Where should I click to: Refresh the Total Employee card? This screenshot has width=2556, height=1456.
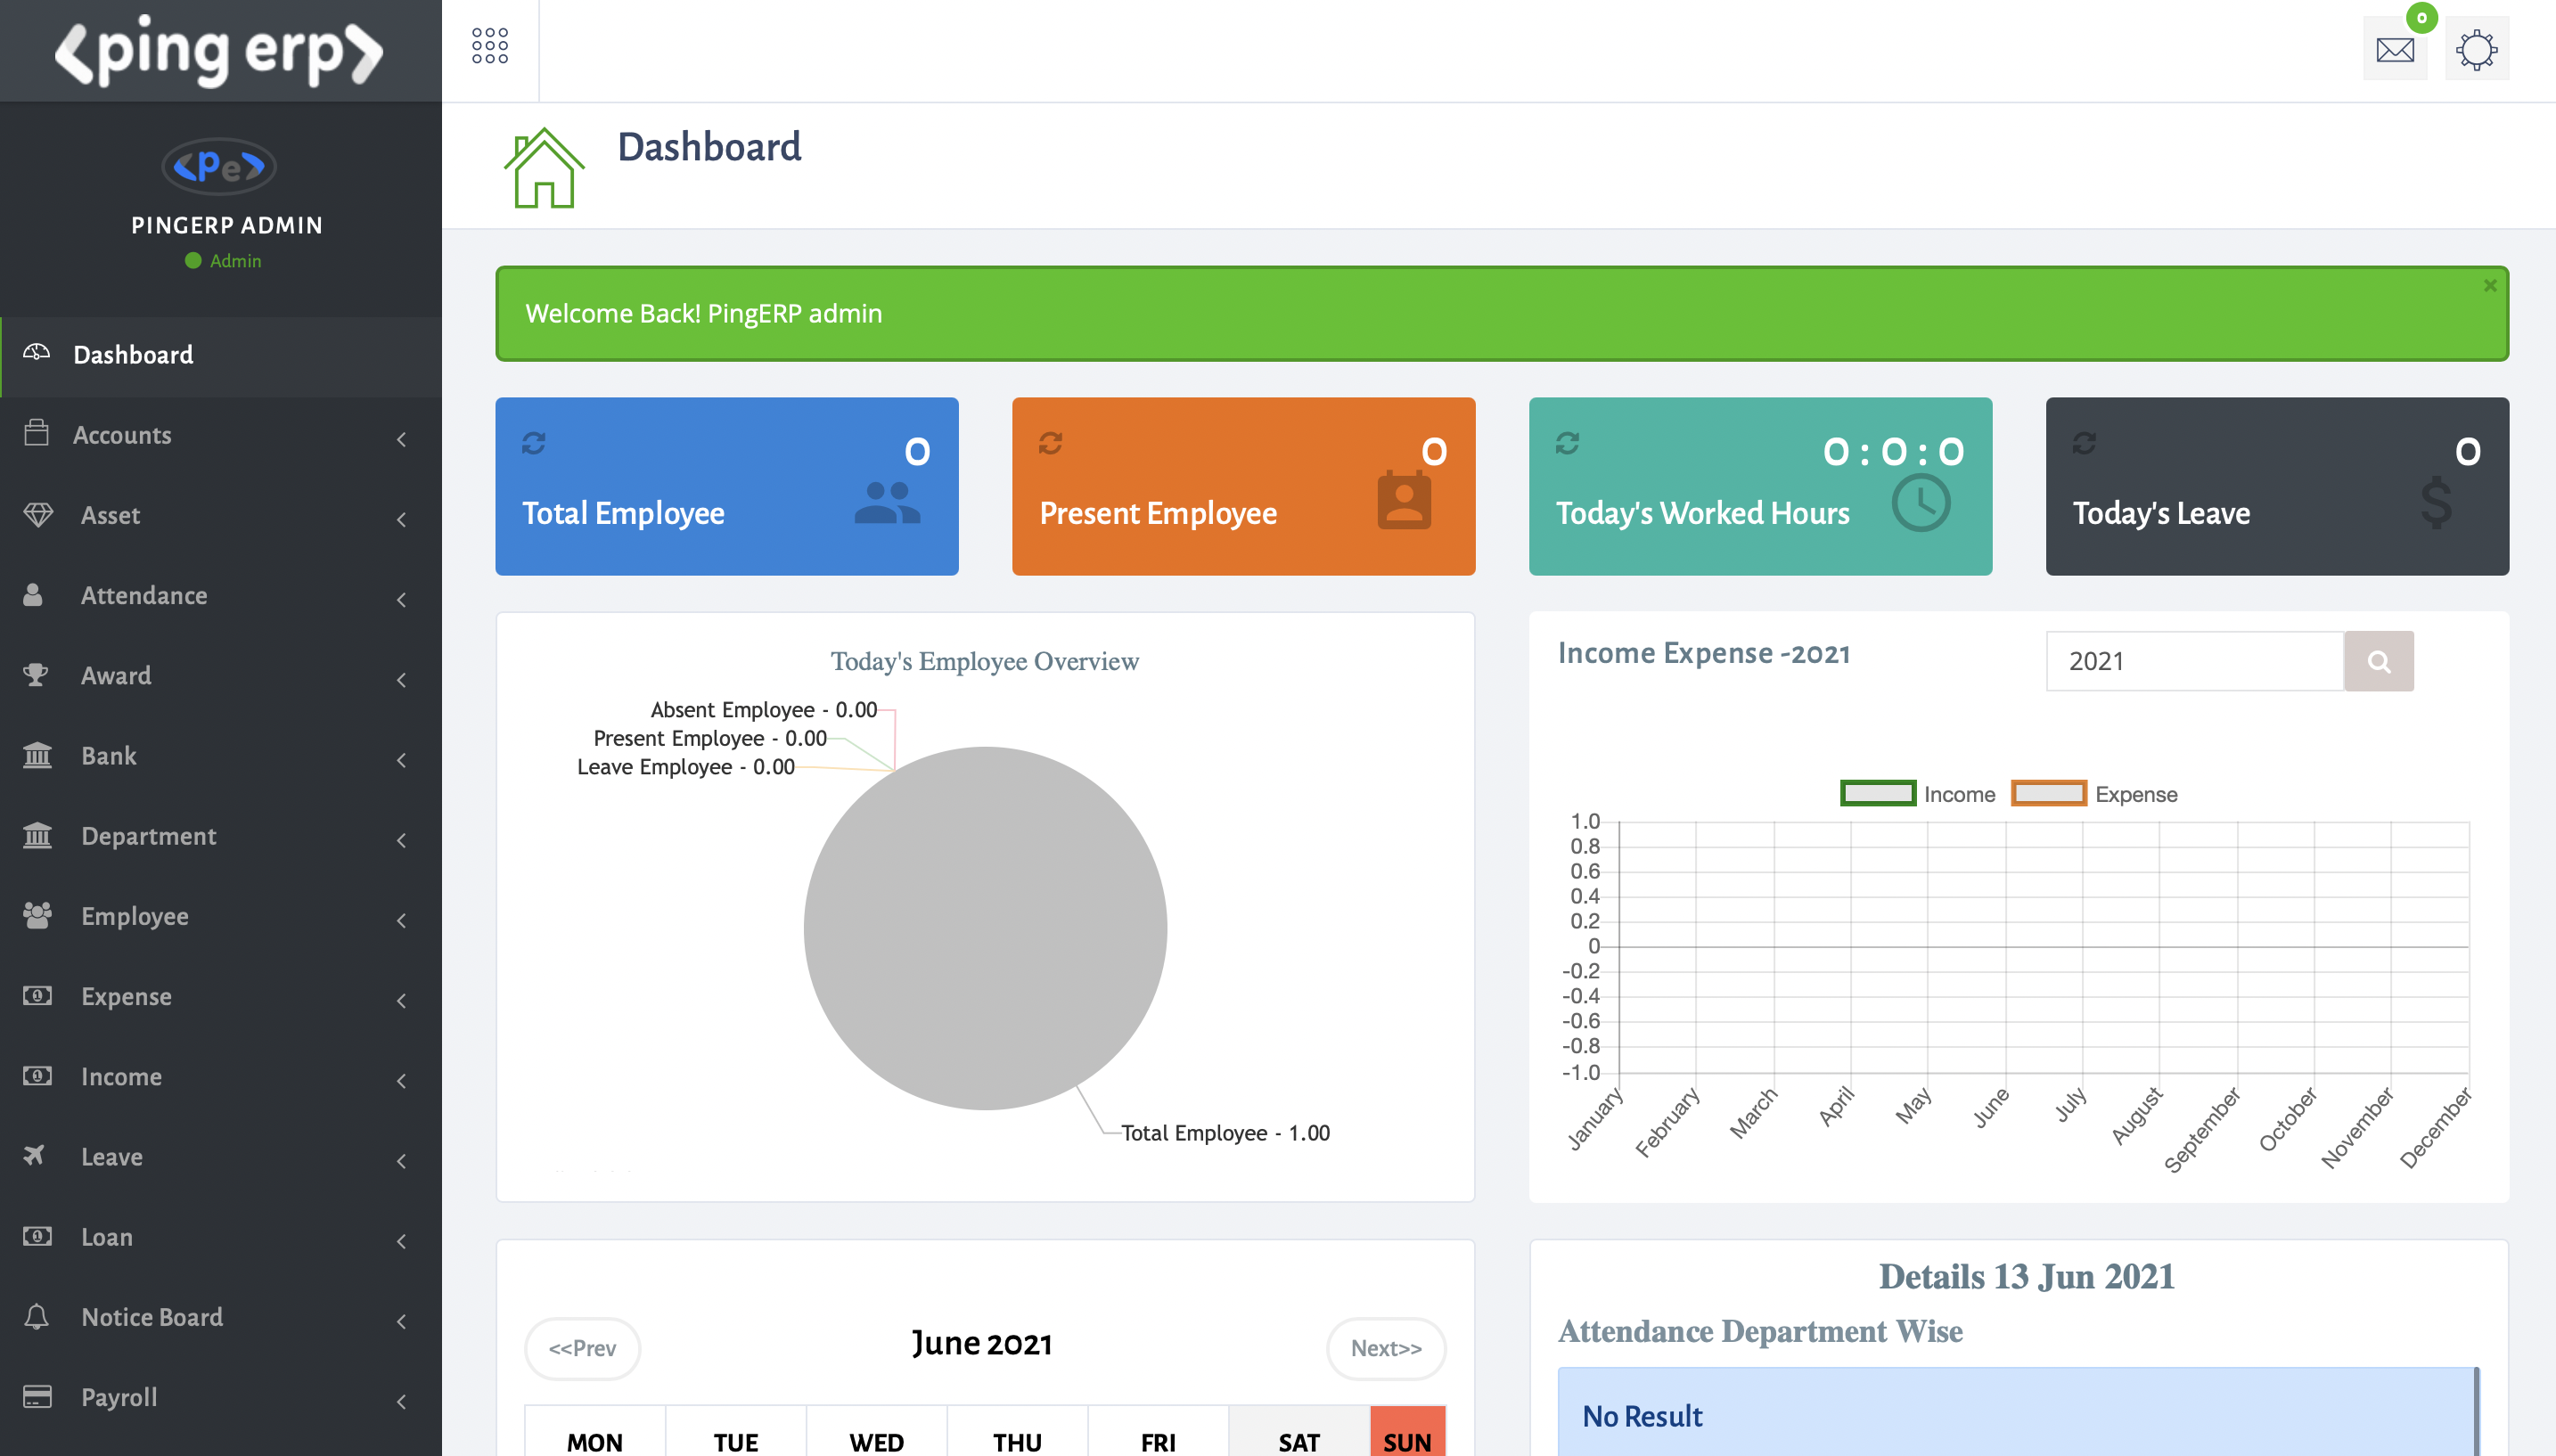click(x=534, y=443)
